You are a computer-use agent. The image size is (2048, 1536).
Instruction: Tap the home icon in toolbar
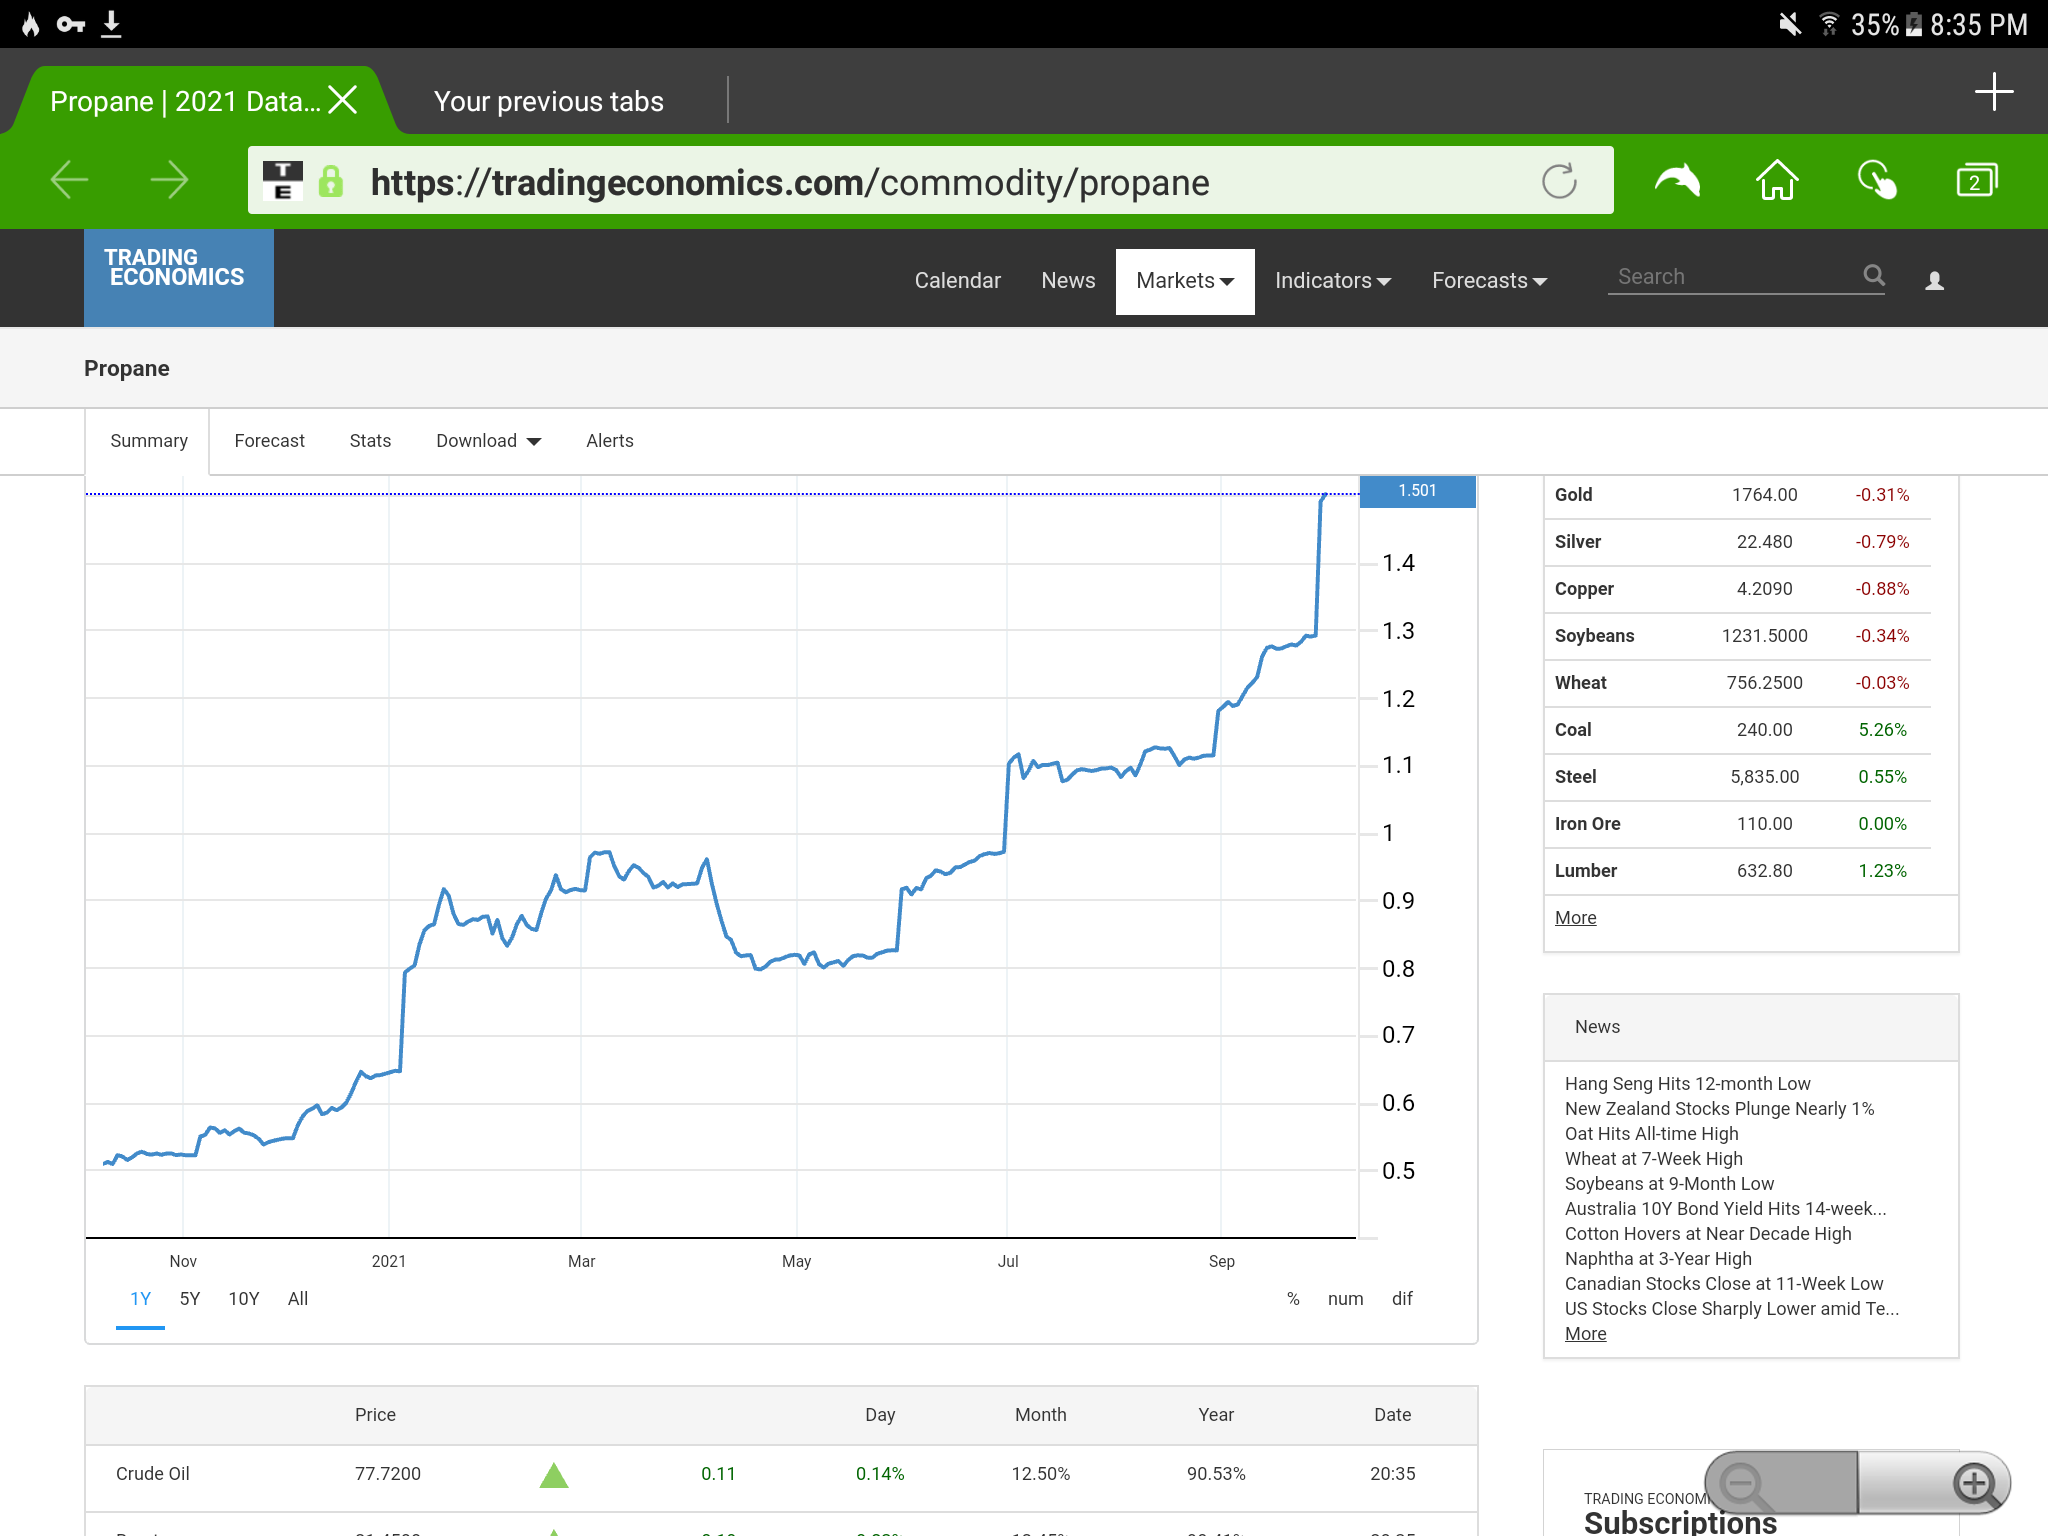point(1777,181)
